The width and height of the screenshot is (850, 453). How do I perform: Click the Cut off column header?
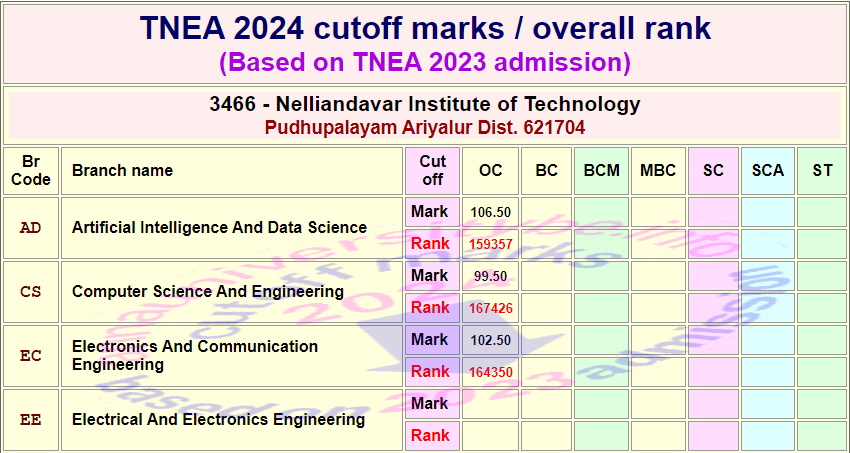pos(432,171)
